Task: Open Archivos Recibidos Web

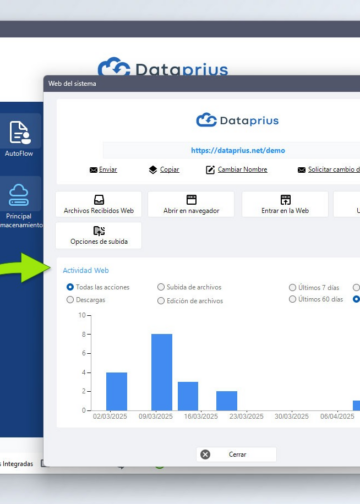Action: pyautogui.click(x=99, y=204)
